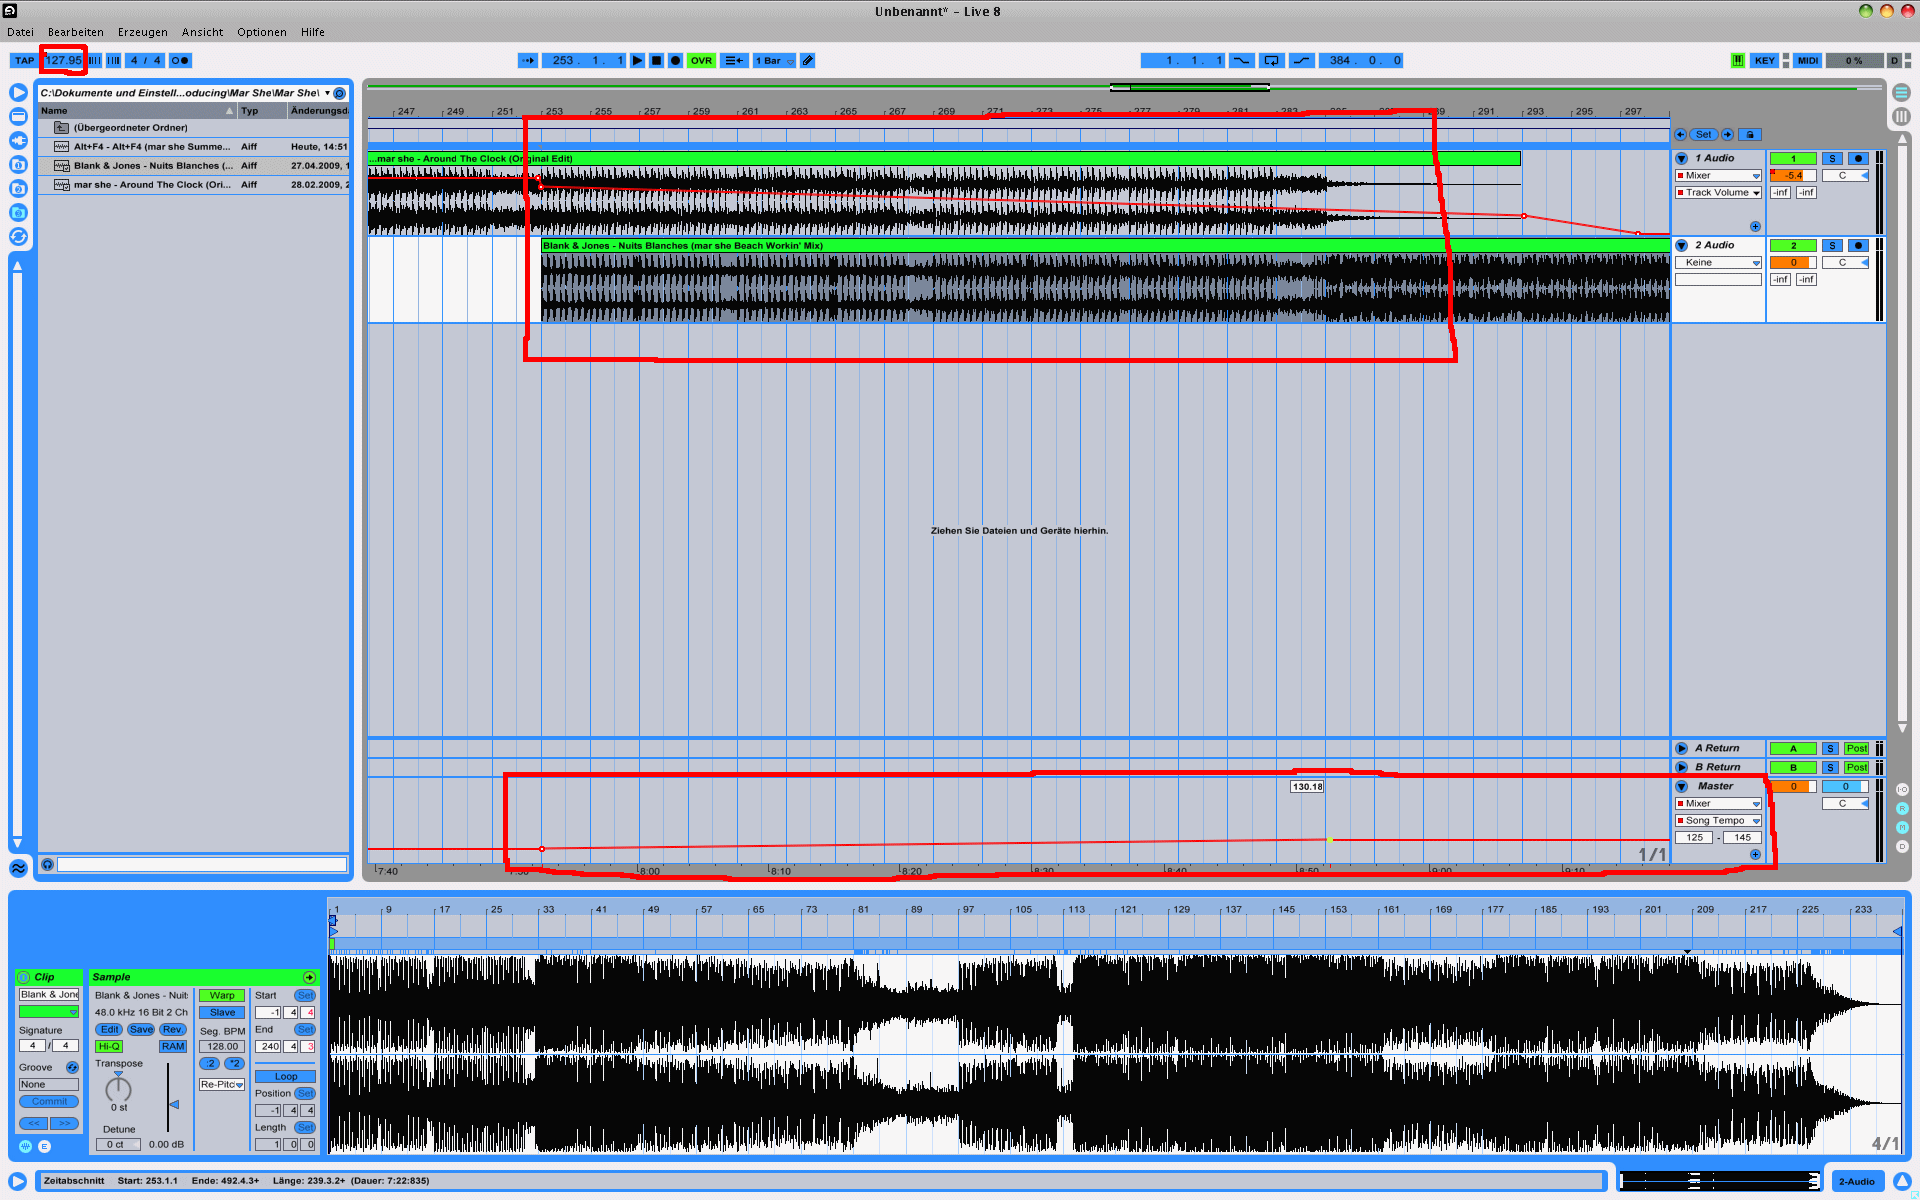Open the Ansicht menu

202,32
